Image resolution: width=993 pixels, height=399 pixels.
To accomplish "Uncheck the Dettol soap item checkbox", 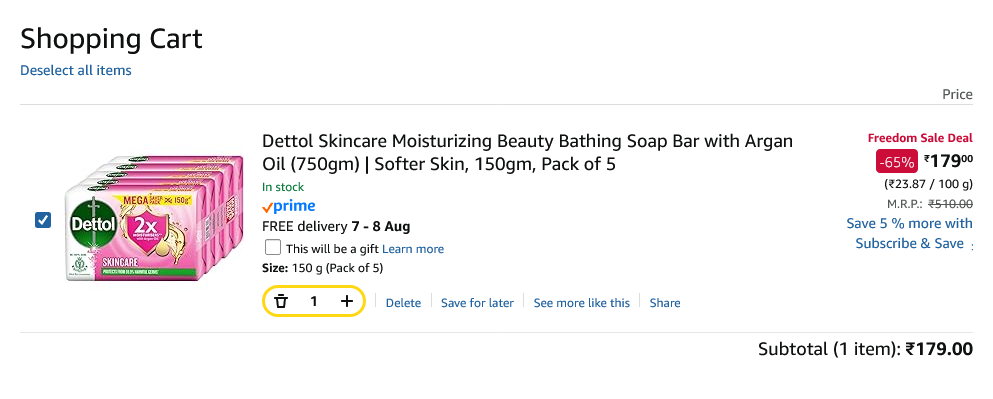I will [43, 220].
